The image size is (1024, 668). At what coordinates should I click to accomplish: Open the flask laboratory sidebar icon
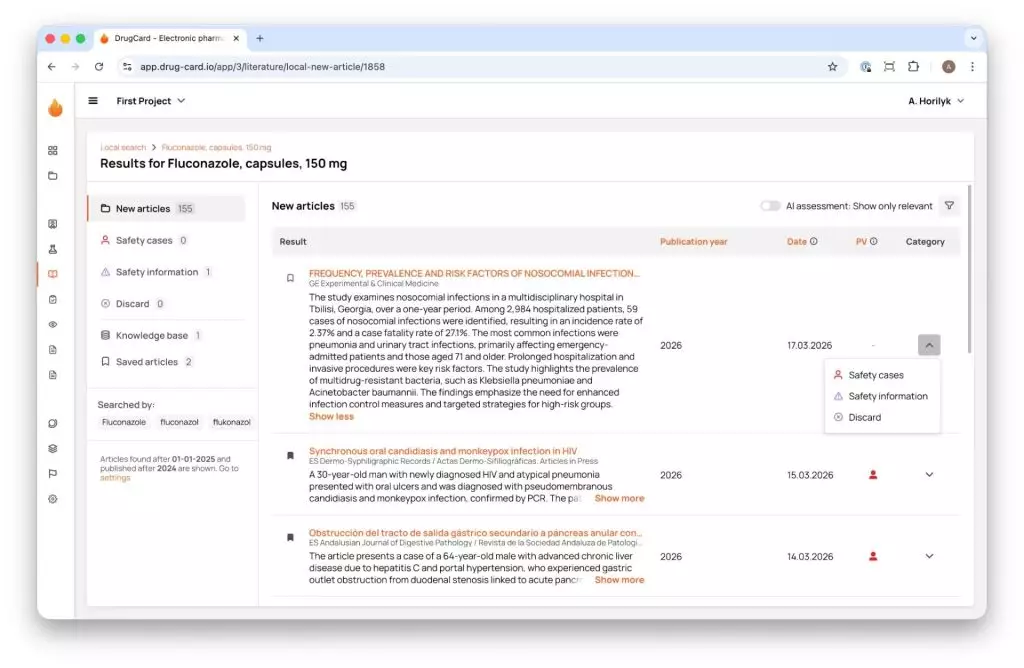coord(53,249)
